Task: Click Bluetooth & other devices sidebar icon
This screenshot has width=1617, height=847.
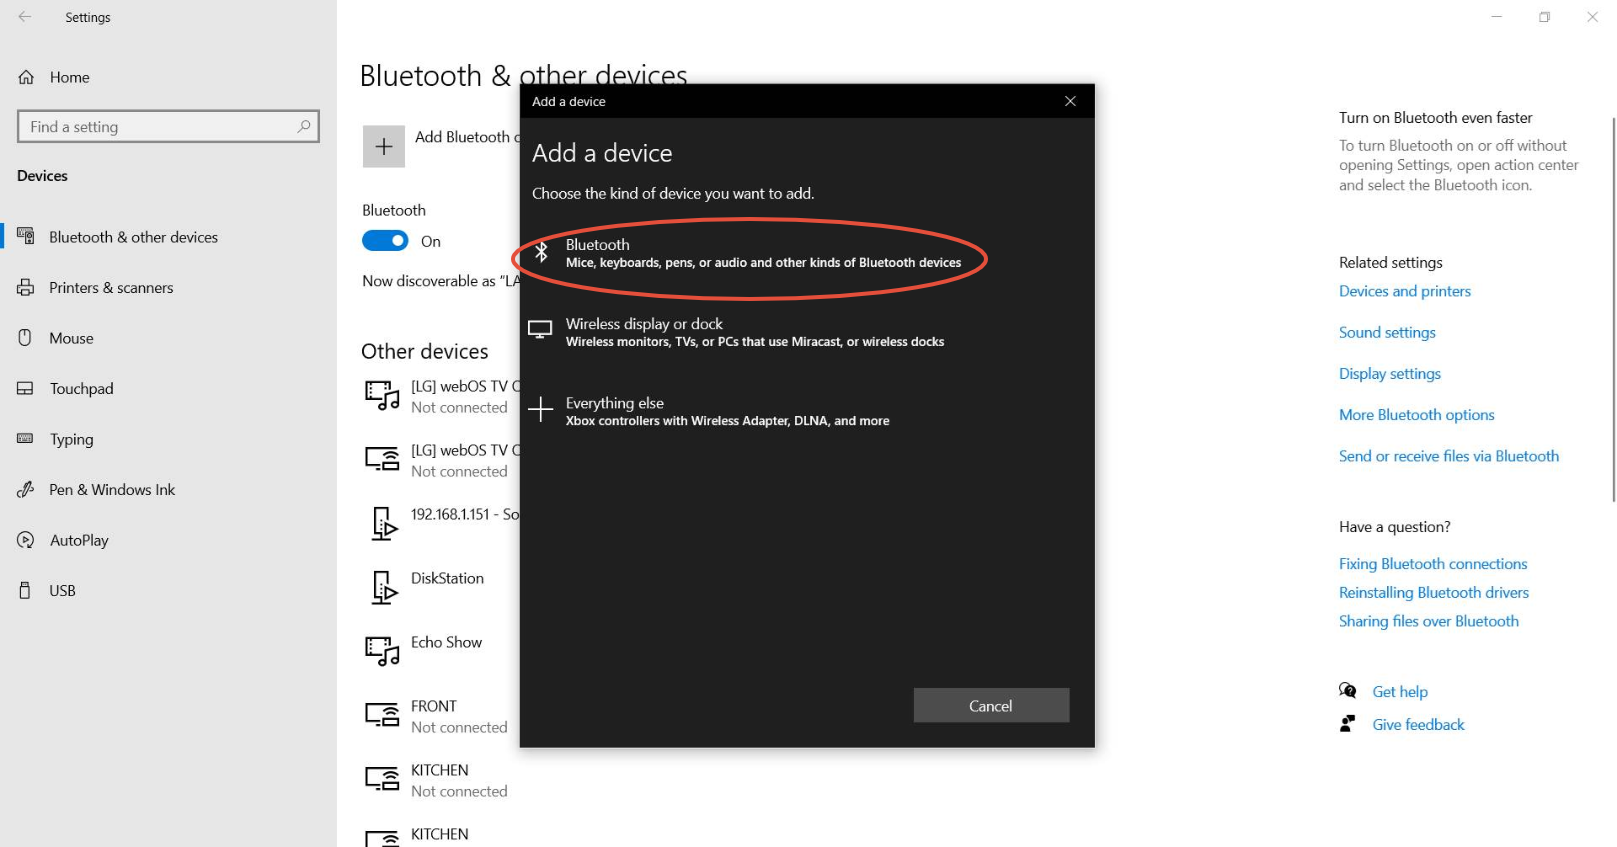Action: tap(26, 237)
